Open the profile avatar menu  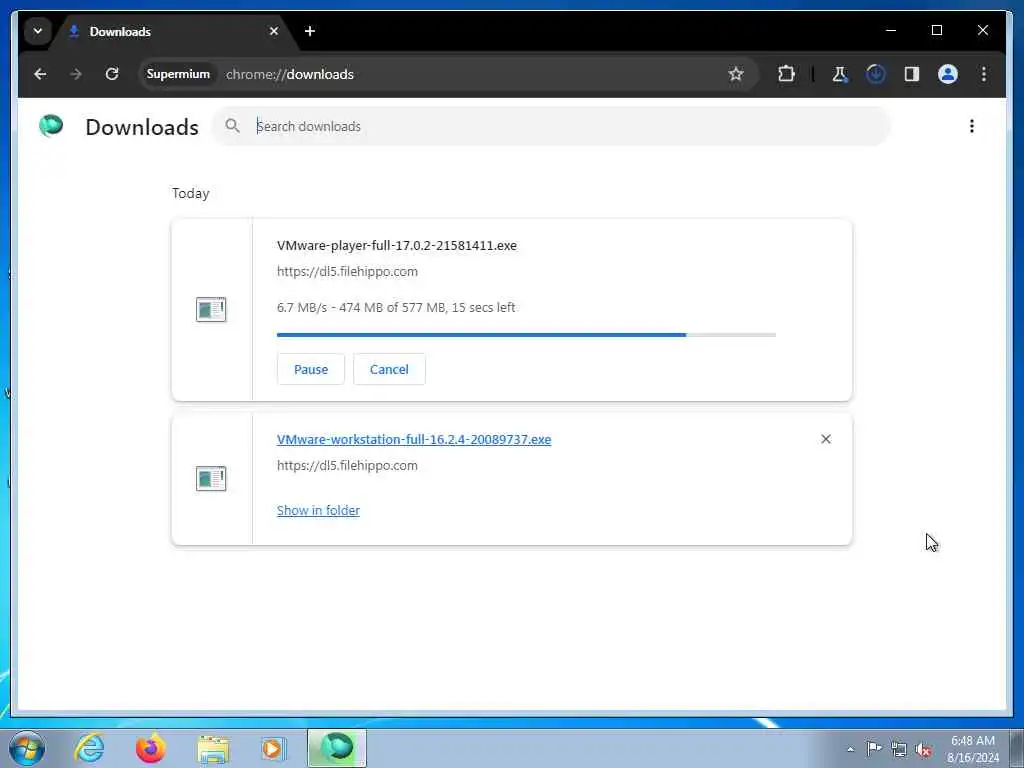pyautogui.click(x=948, y=74)
